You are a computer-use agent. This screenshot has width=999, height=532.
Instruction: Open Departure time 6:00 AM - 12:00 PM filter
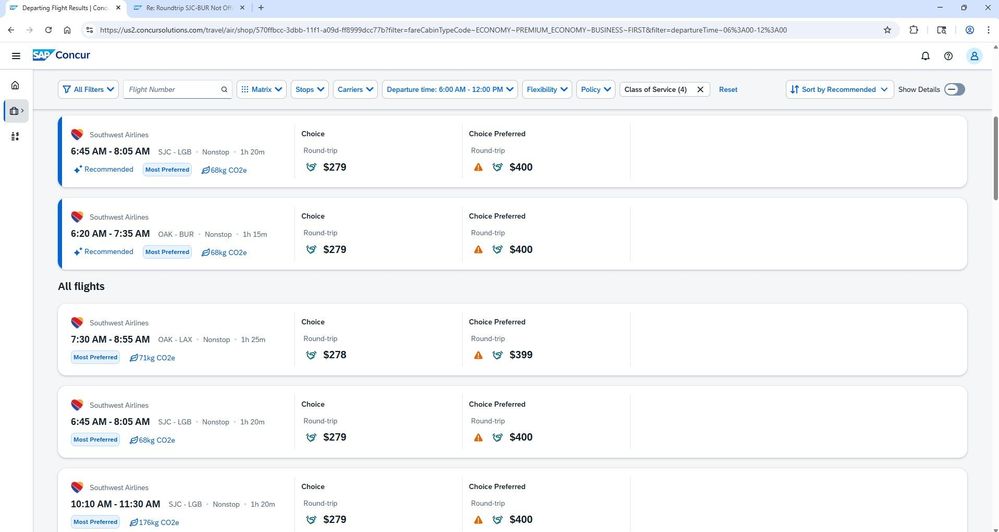(x=450, y=90)
